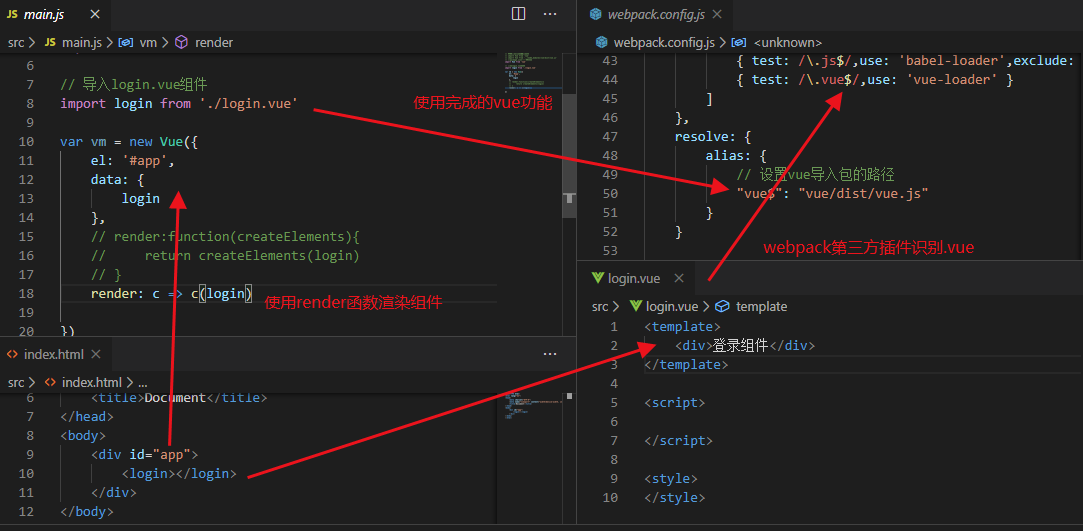Click template breadcrumb in login.vue
The image size is (1083, 531).
pyautogui.click(x=751, y=306)
